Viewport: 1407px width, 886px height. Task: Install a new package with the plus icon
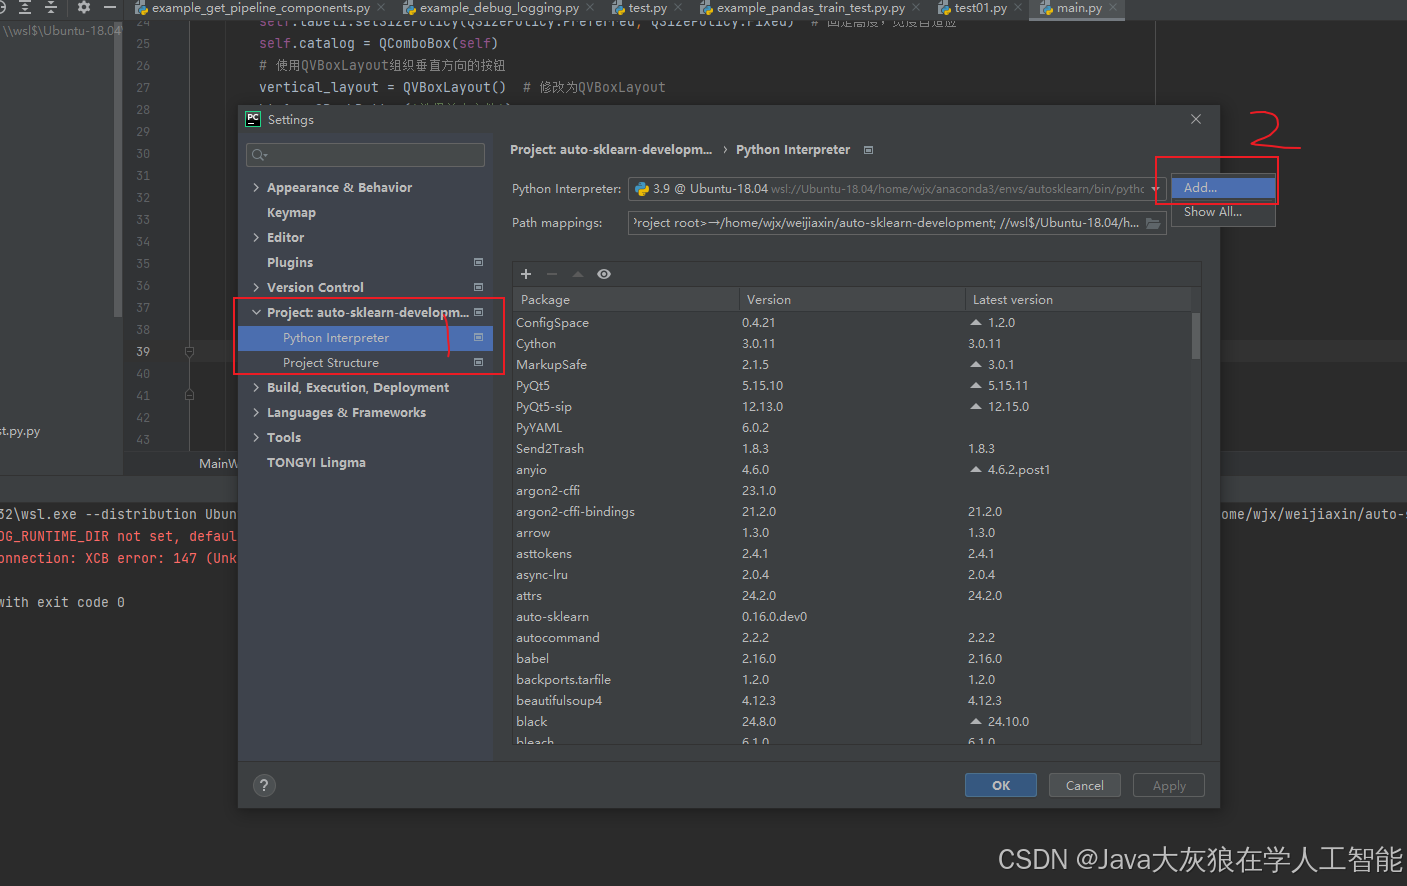click(526, 273)
